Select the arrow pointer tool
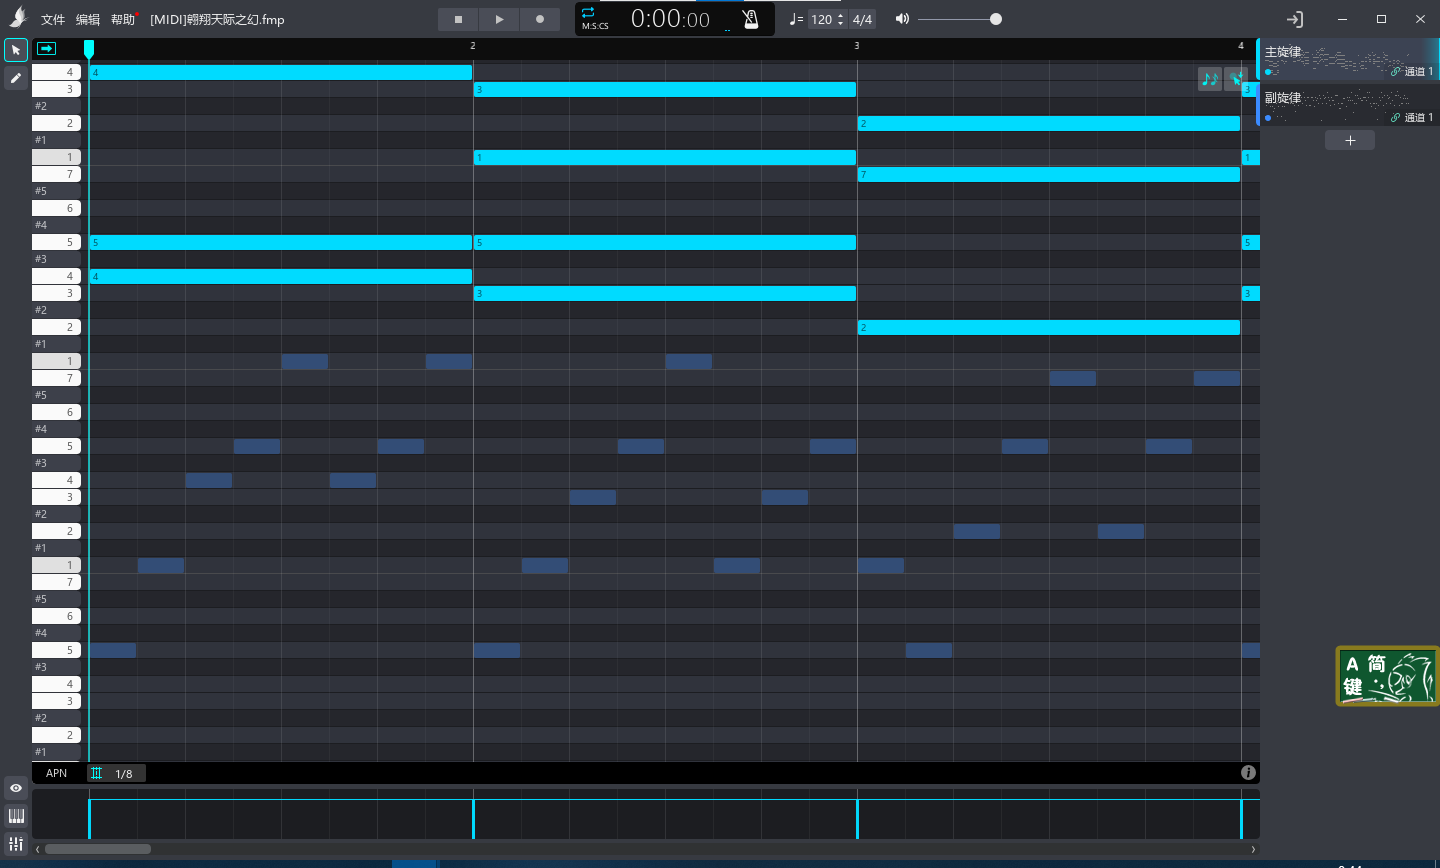Screen dimensions: 1440x868 pyautogui.click(x=16, y=50)
